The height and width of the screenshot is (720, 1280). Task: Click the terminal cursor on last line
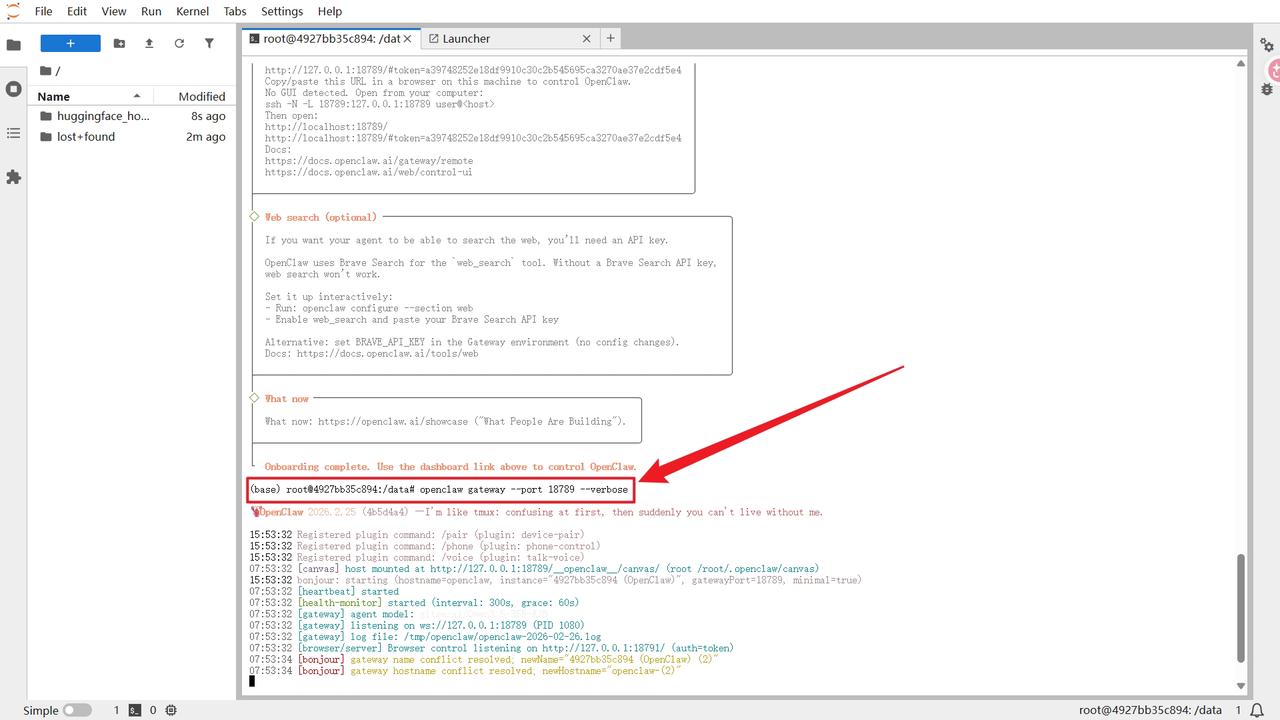click(x=252, y=681)
